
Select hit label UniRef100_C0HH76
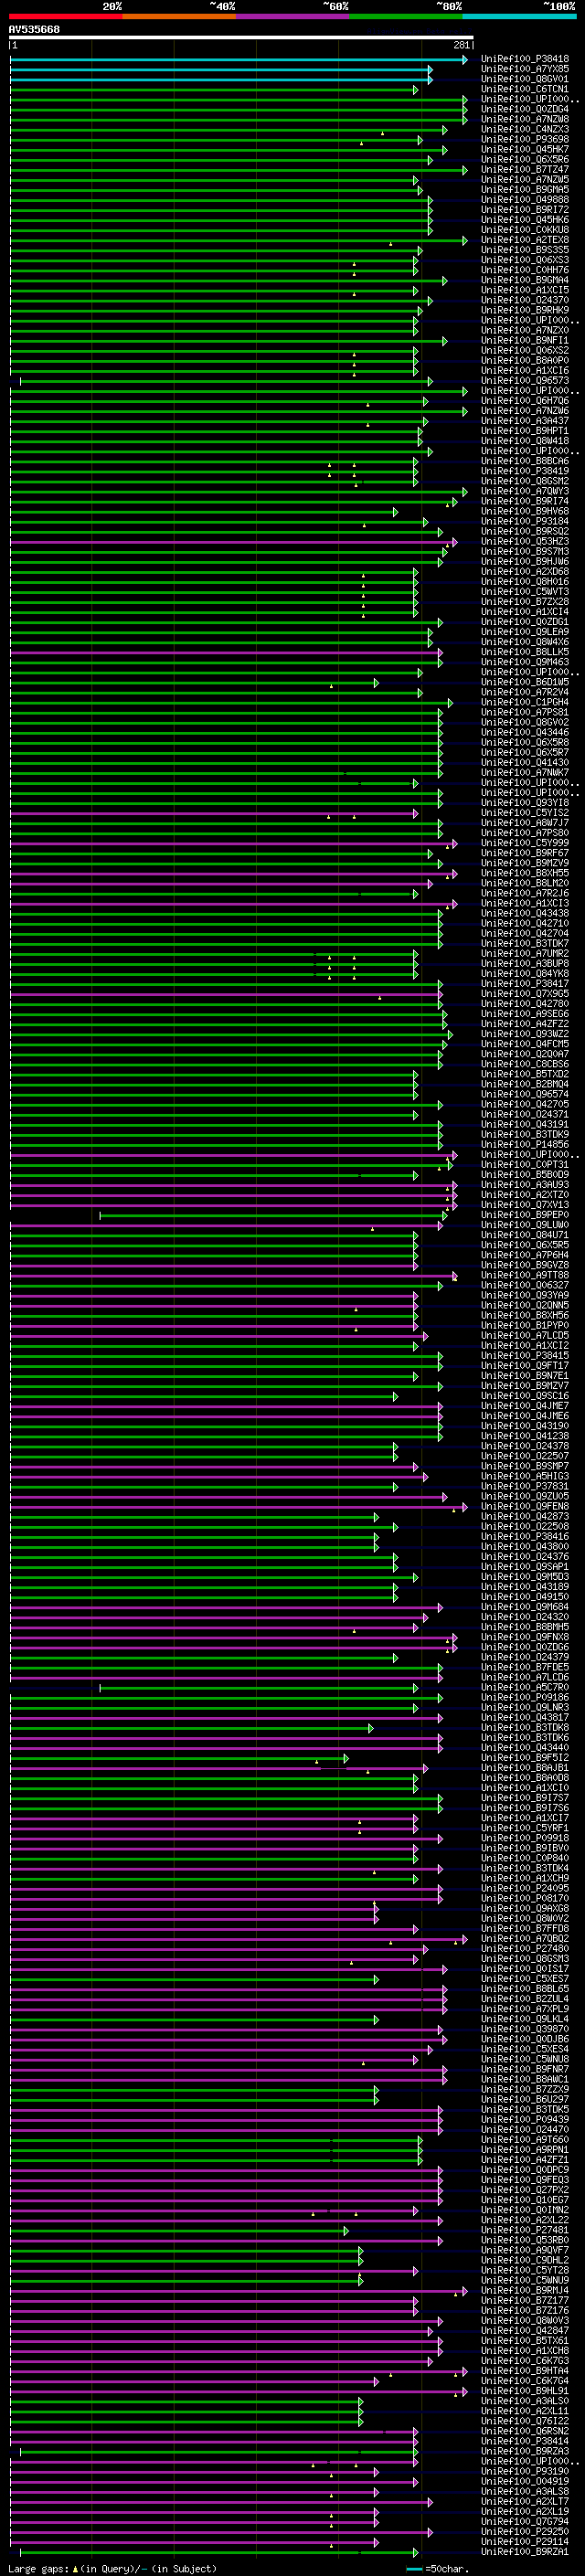(525, 270)
